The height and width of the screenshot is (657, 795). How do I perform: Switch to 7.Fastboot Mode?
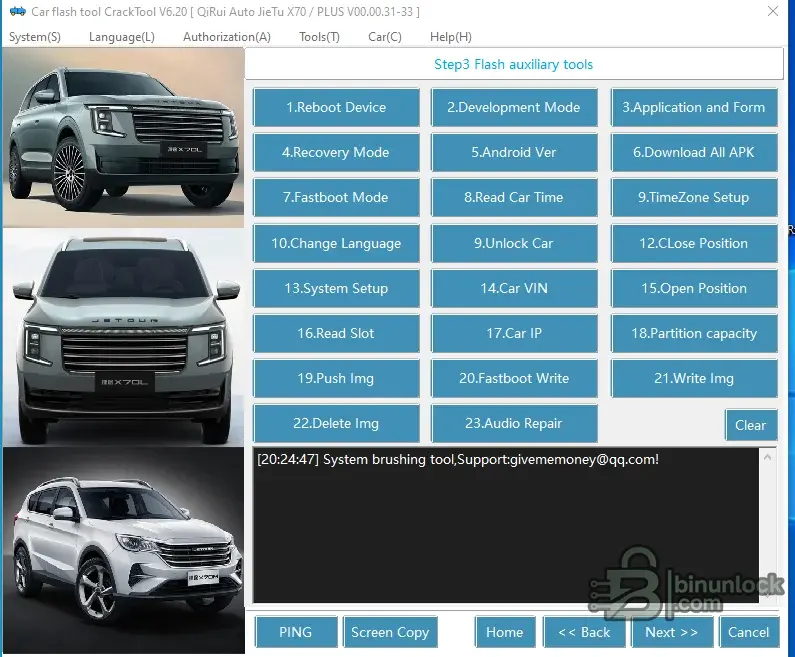pos(336,198)
